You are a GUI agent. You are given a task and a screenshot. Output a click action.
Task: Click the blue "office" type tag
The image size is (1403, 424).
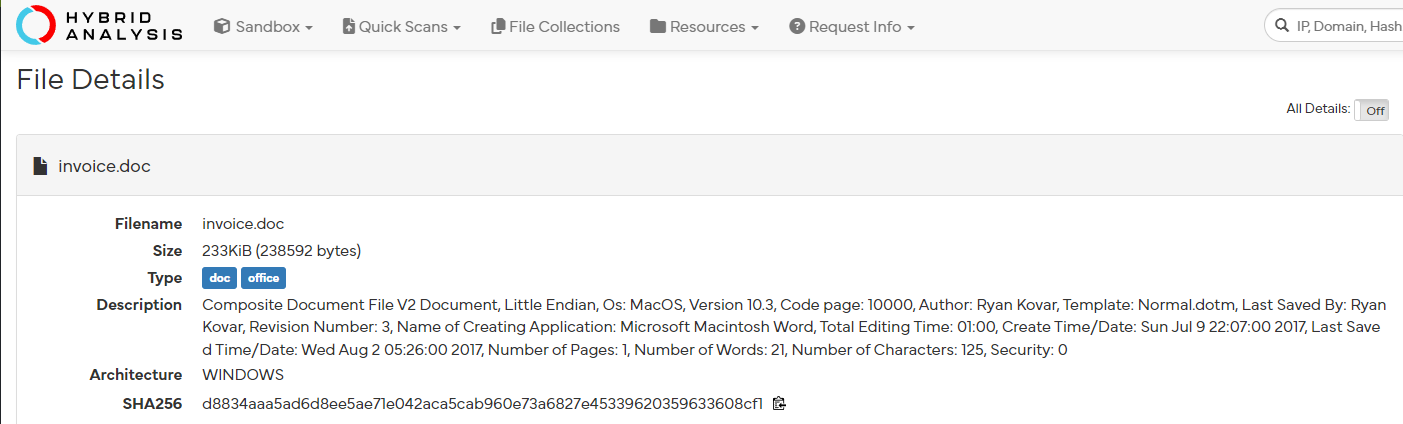(x=263, y=278)
